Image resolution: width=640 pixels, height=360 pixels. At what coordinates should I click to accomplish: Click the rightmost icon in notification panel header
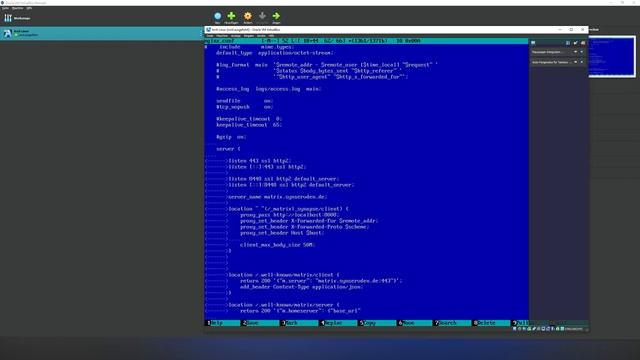coord(583,42)
